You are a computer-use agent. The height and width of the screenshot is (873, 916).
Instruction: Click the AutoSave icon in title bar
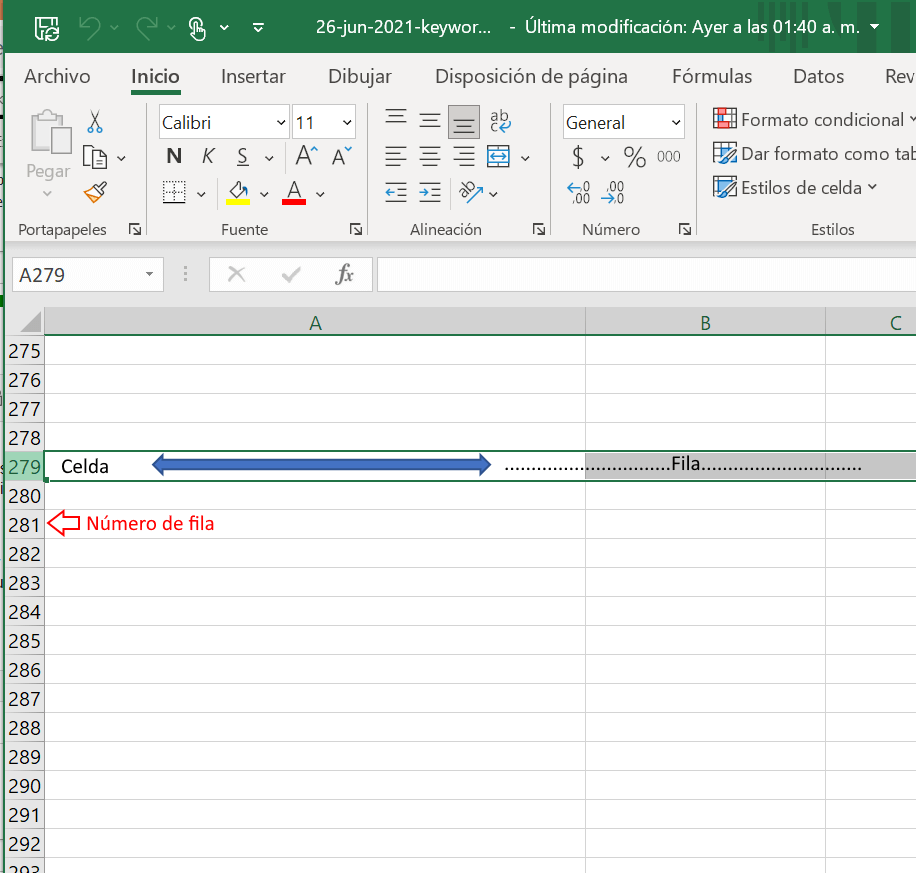(46, 27)
